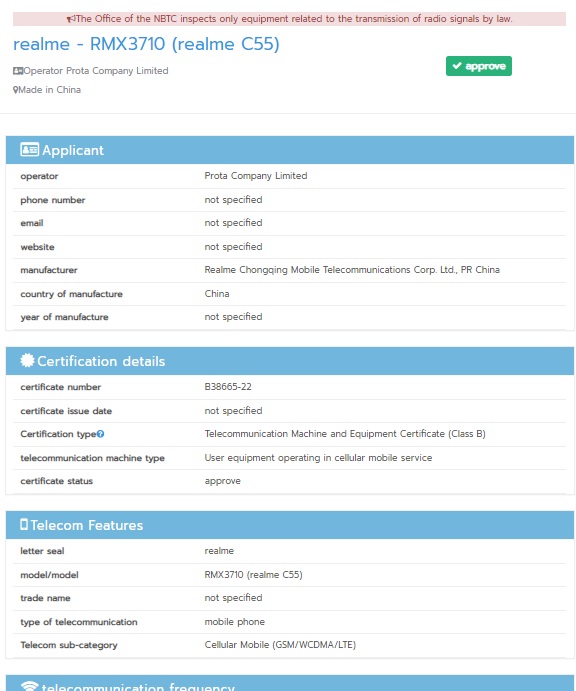Select the phone number 'not specified' value
The height and width of the screenshot is (691, 576).
(233, 200)
